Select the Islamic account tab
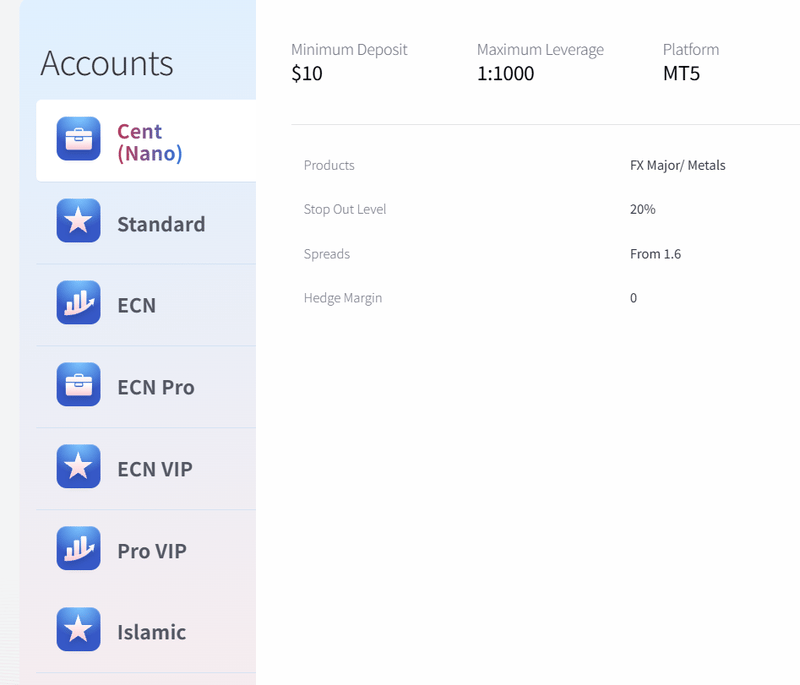800x685 pixels. coord(146,632)
